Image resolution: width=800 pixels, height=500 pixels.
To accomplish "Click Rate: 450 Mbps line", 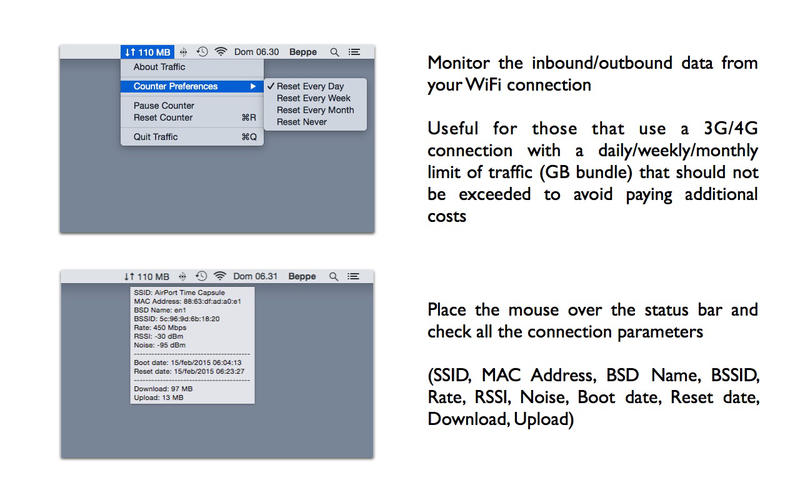I will pos(160,327).
